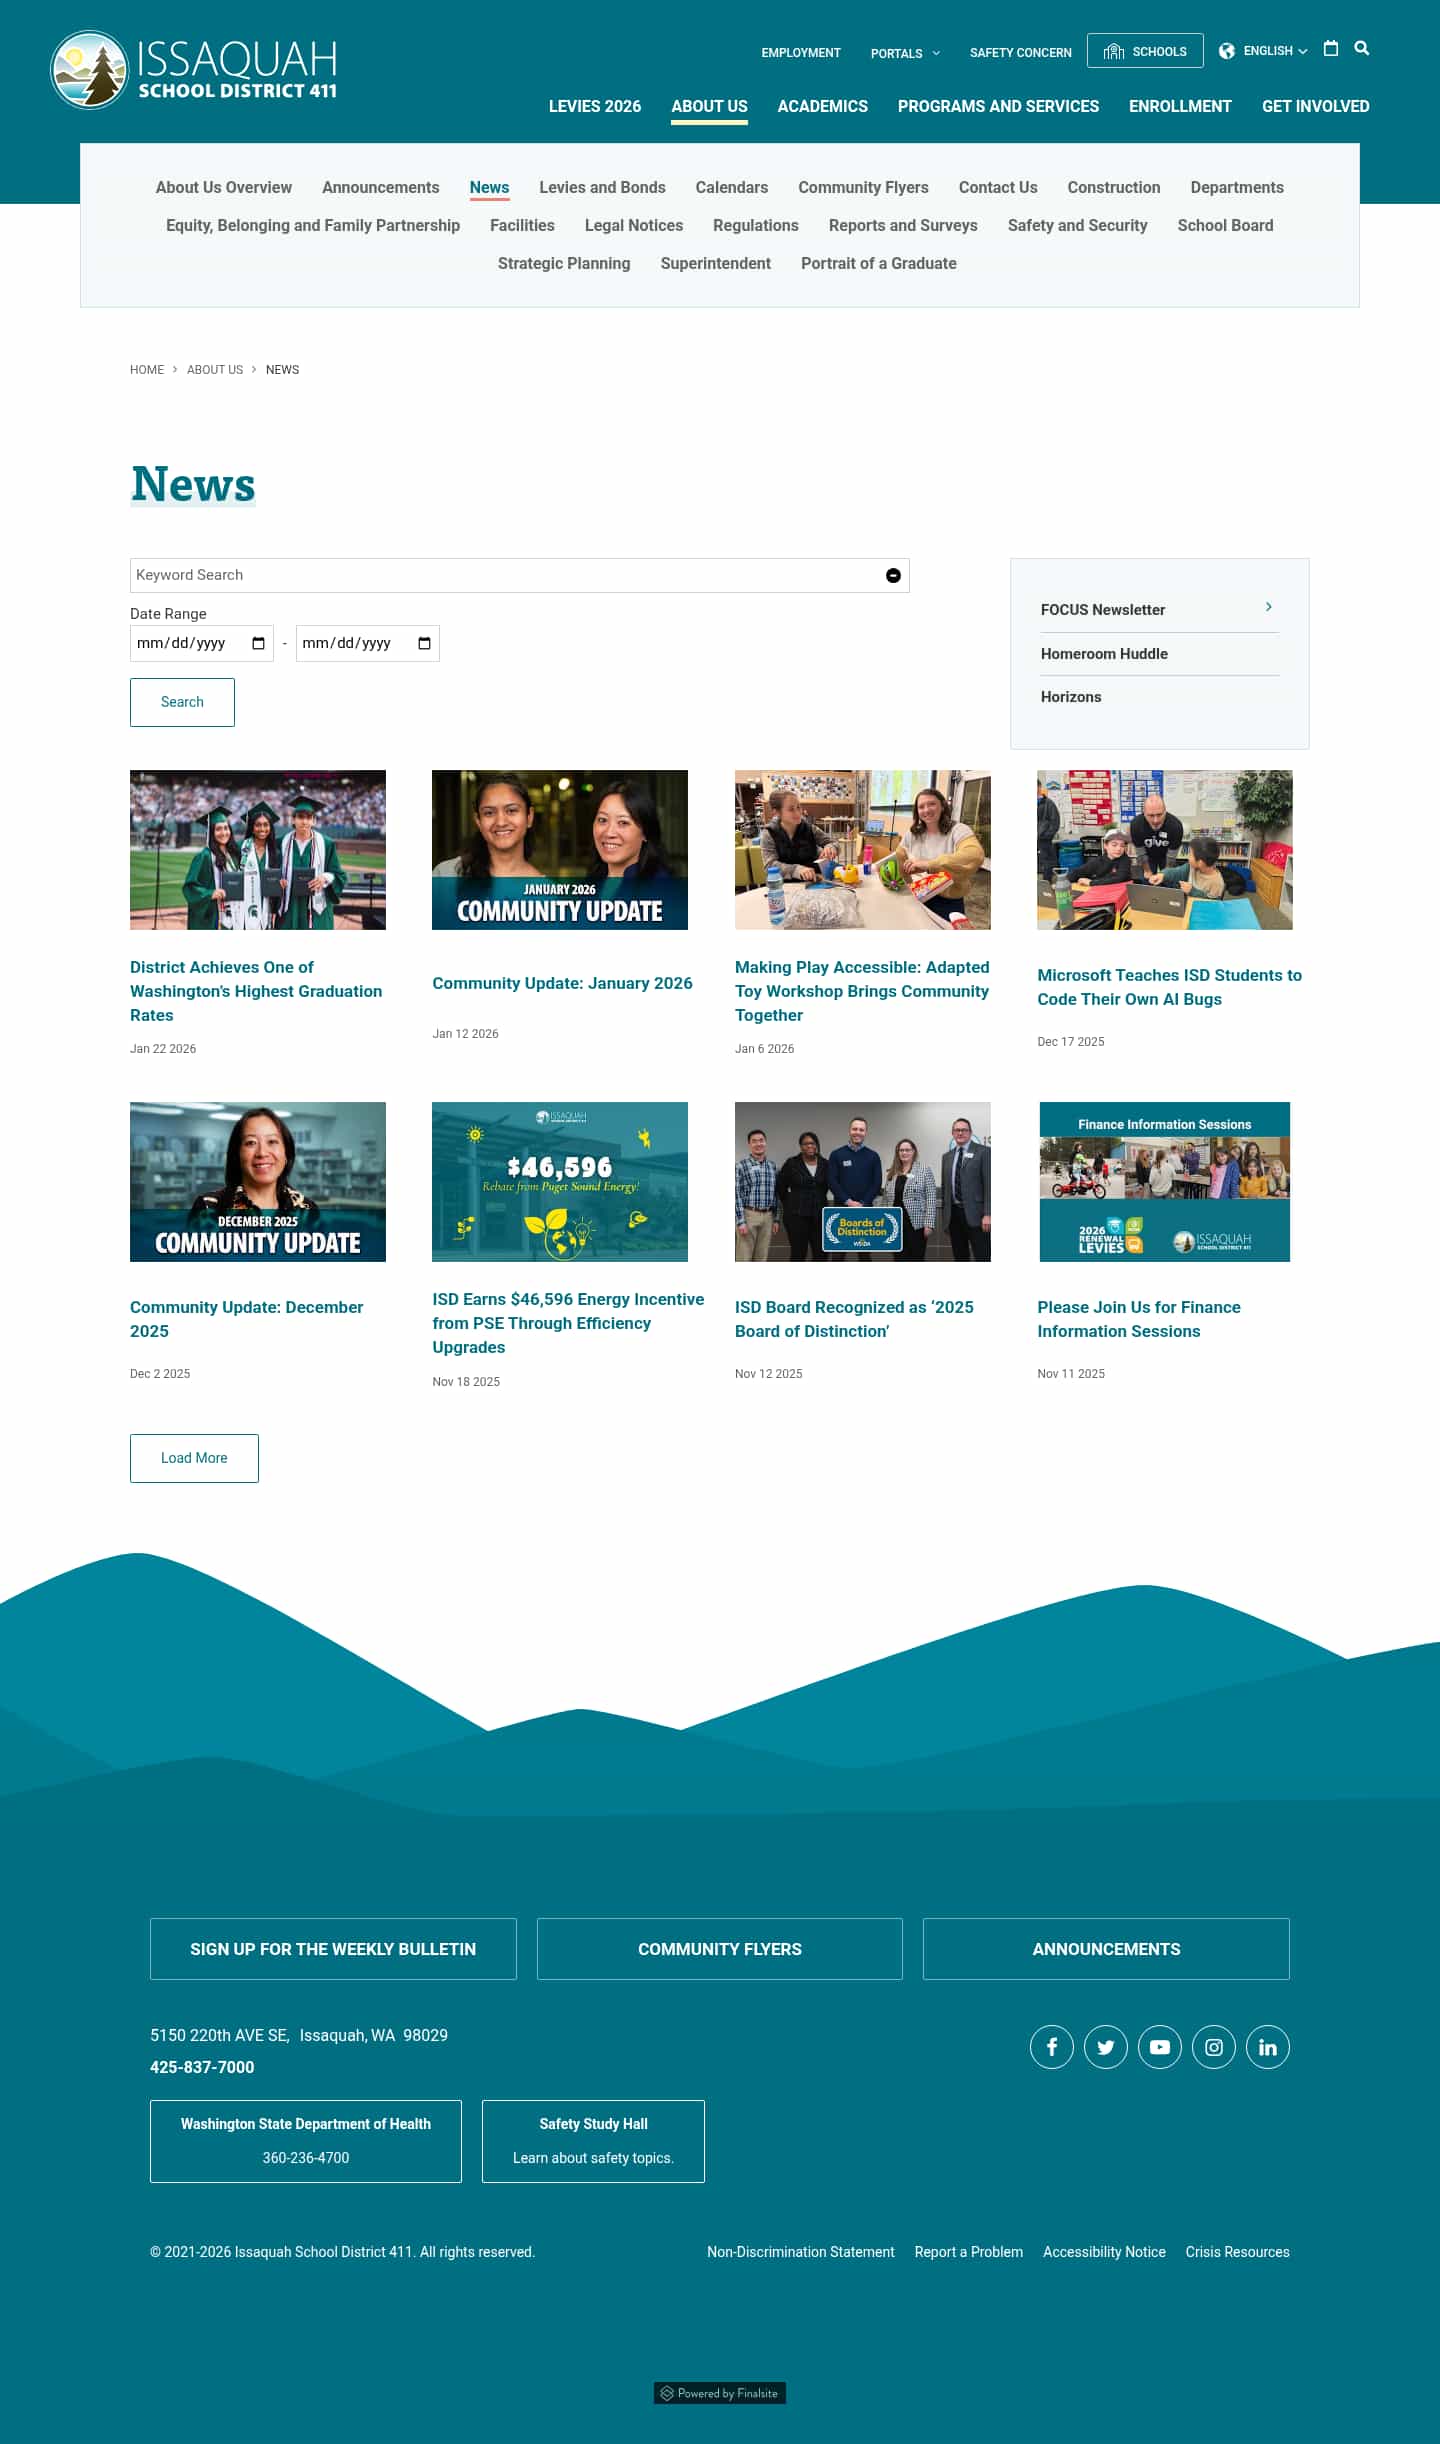Click the Employment link

pyautogui.click(x=801, y=53)
